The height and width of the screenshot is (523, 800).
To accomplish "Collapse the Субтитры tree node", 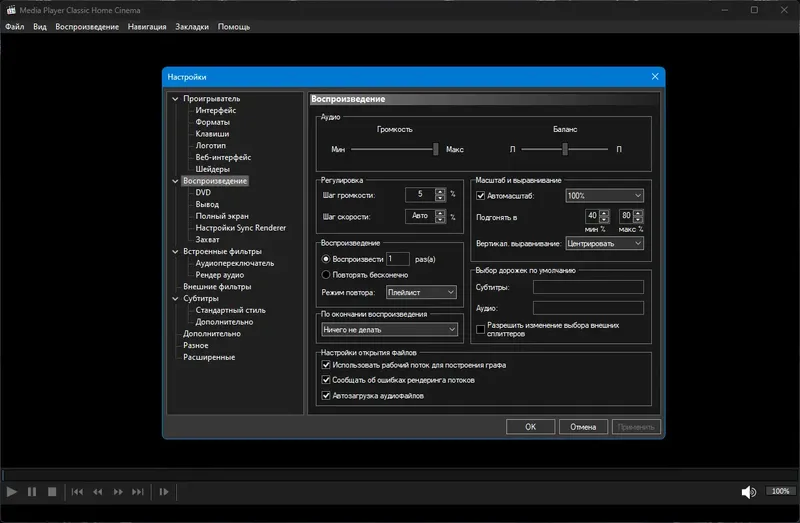I will pyautogui.click(x=175, y=298).
